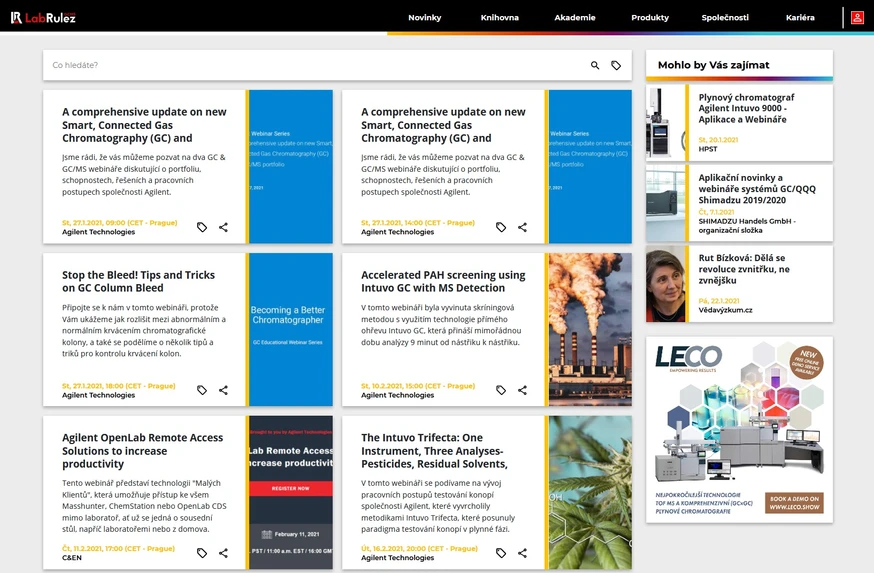Screen dimensions: 874x573
Task: Share the Intuvo Trifecta webinar
Action: click(522, 553)
